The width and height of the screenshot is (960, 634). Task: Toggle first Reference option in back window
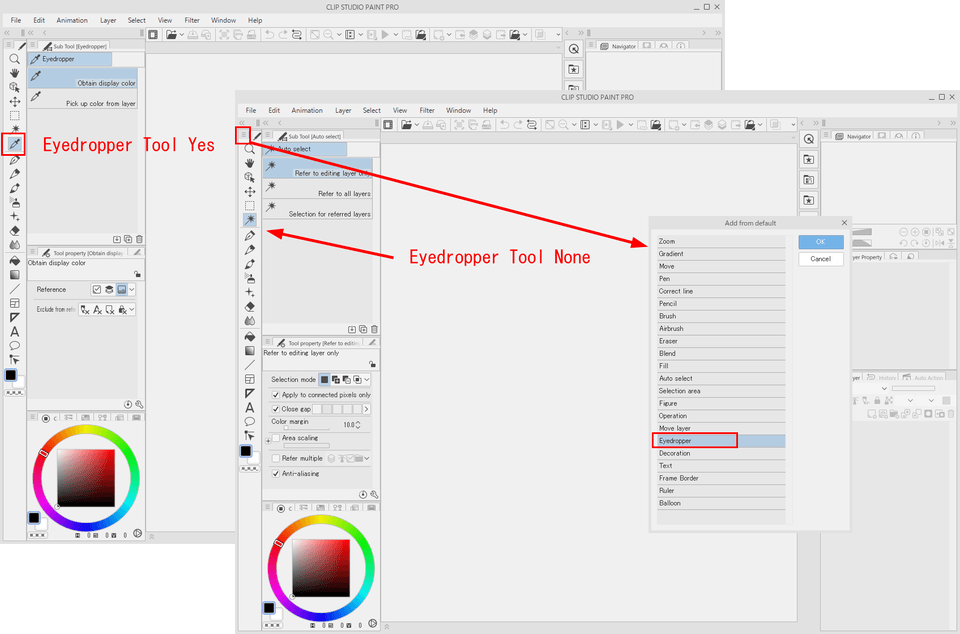click(x=97, y=289)
